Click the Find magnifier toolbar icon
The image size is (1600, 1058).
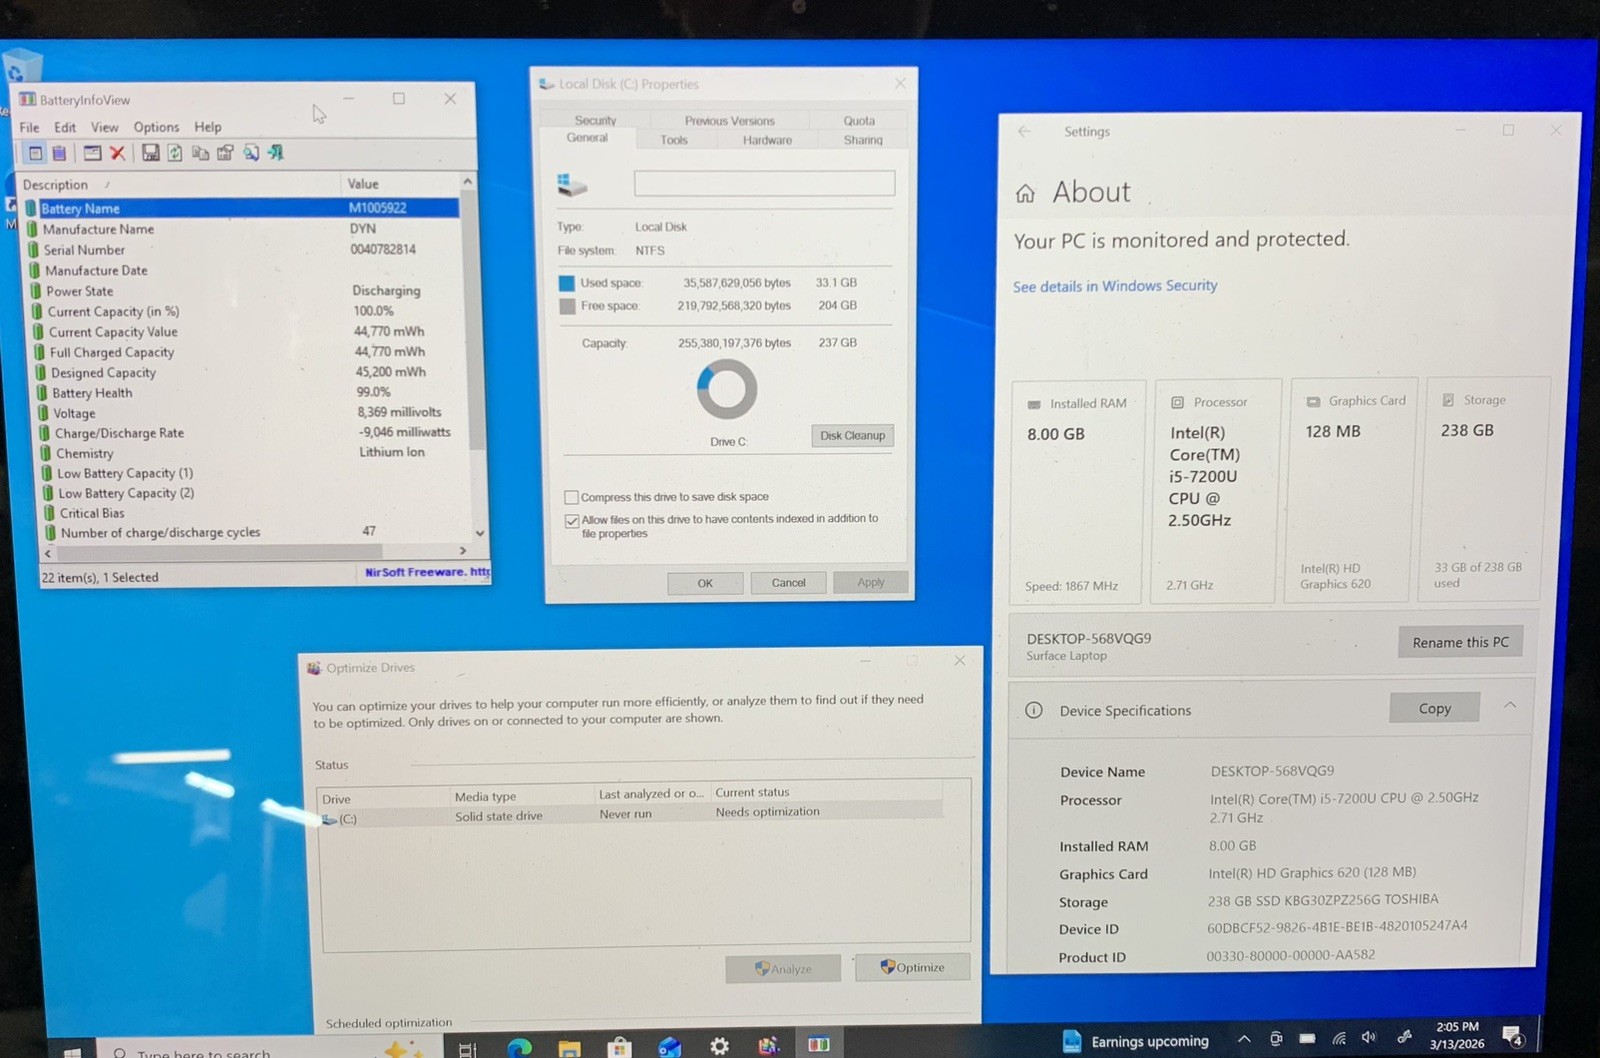coord(251,153)
